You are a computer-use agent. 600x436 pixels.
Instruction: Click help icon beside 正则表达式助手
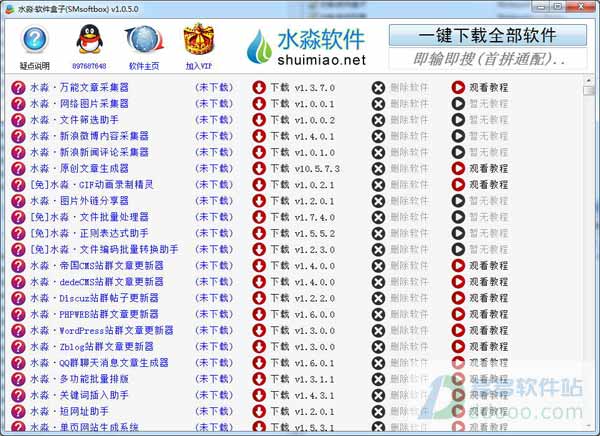pos(18,233)
